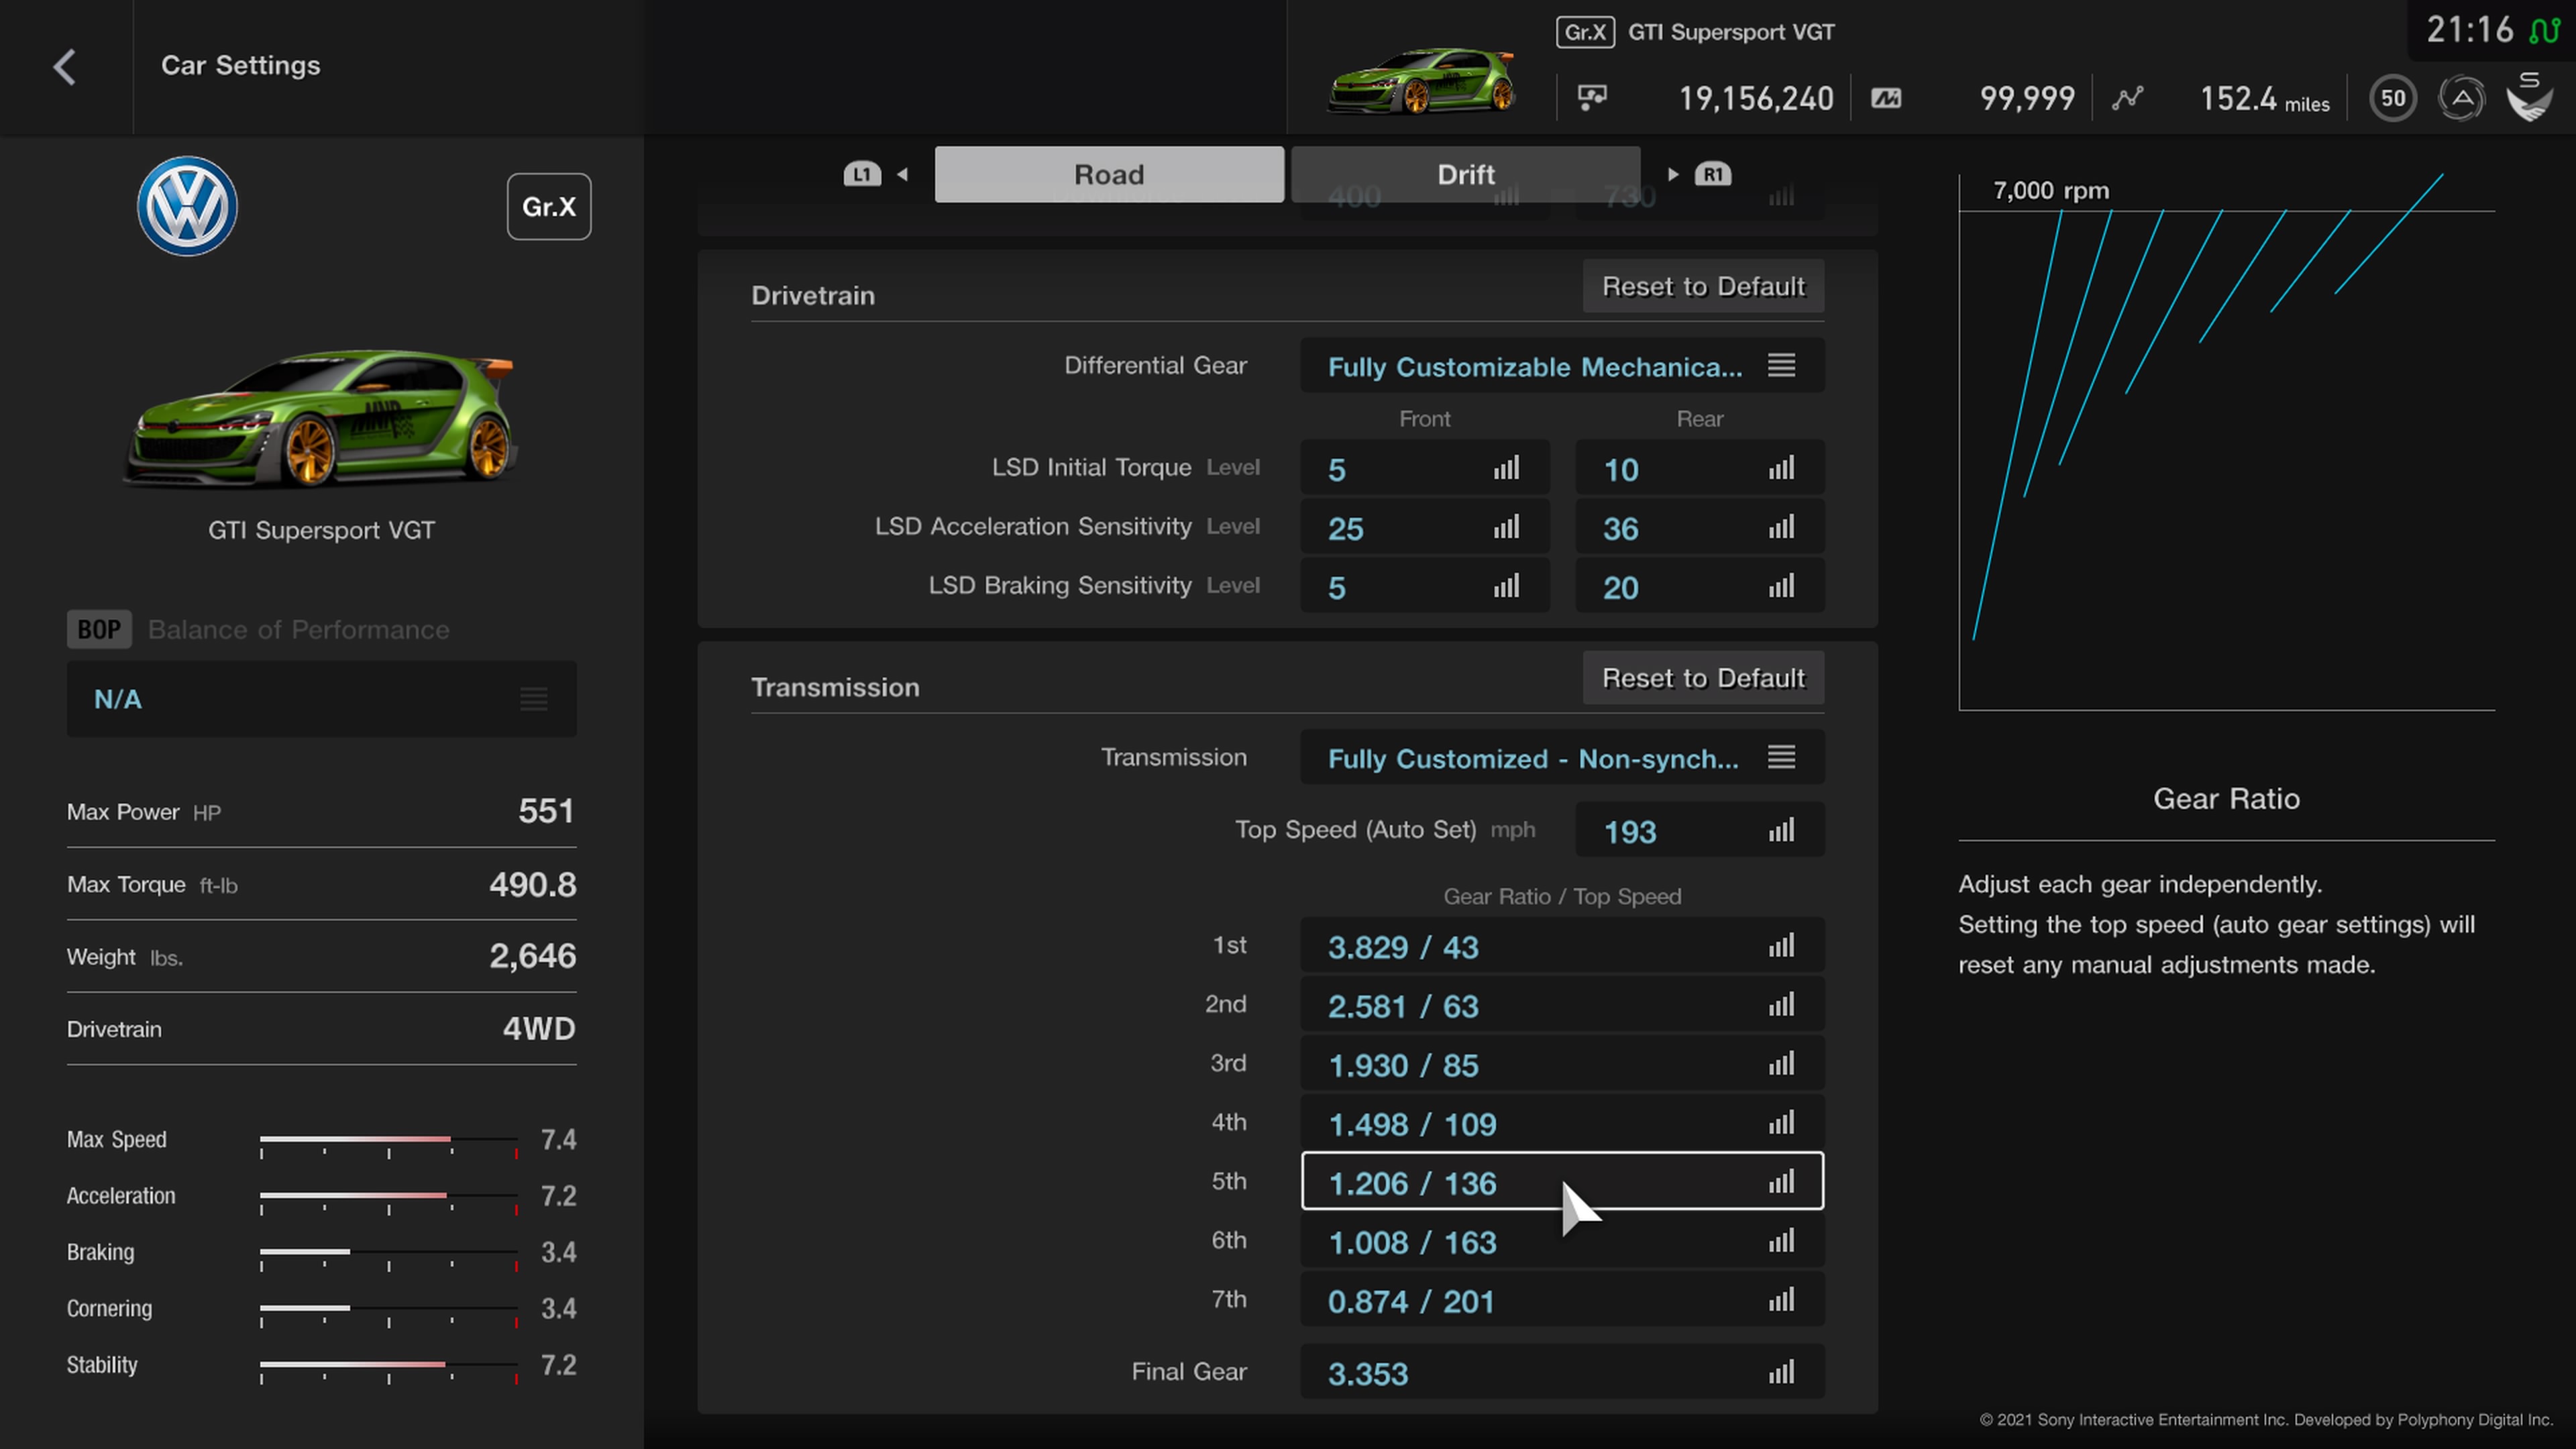This screenshot has height=1449, width=2576.
Task: Select the 4th gear ratio 1.498 / 109
Action: [x=1562, y=1123]
